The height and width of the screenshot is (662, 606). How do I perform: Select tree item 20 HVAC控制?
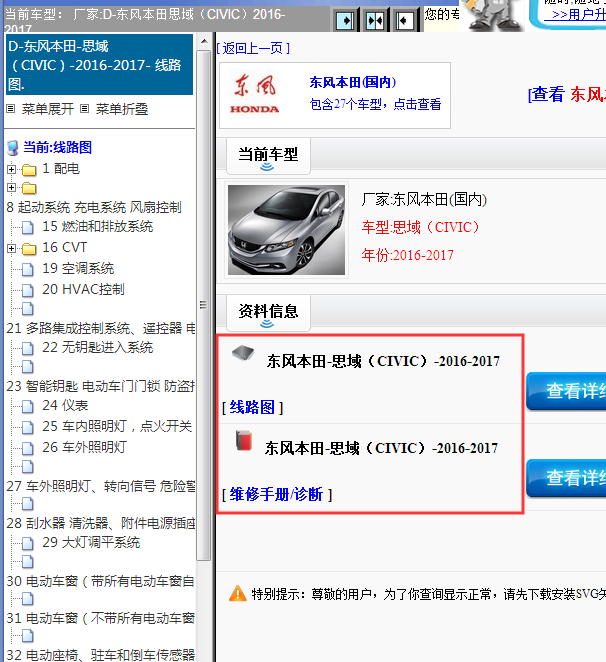pos(83,290)
